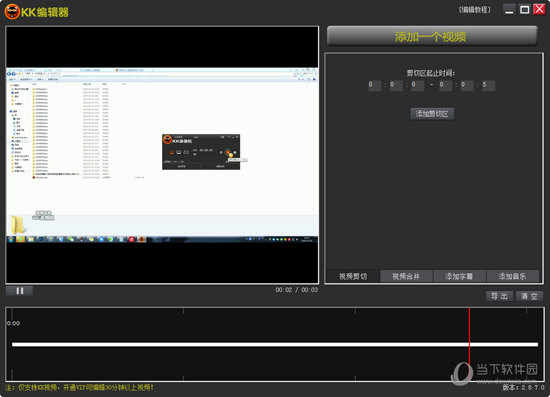This screenshot has width=550, height=397.
Task: Open the 编辑教程 tutorial link
Action: 475,10
